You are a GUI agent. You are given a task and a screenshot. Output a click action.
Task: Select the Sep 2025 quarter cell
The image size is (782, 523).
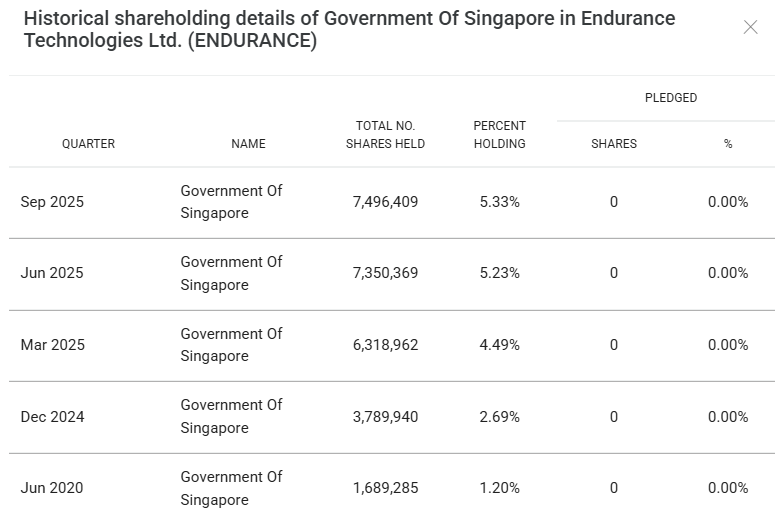[x=52, y=202]
